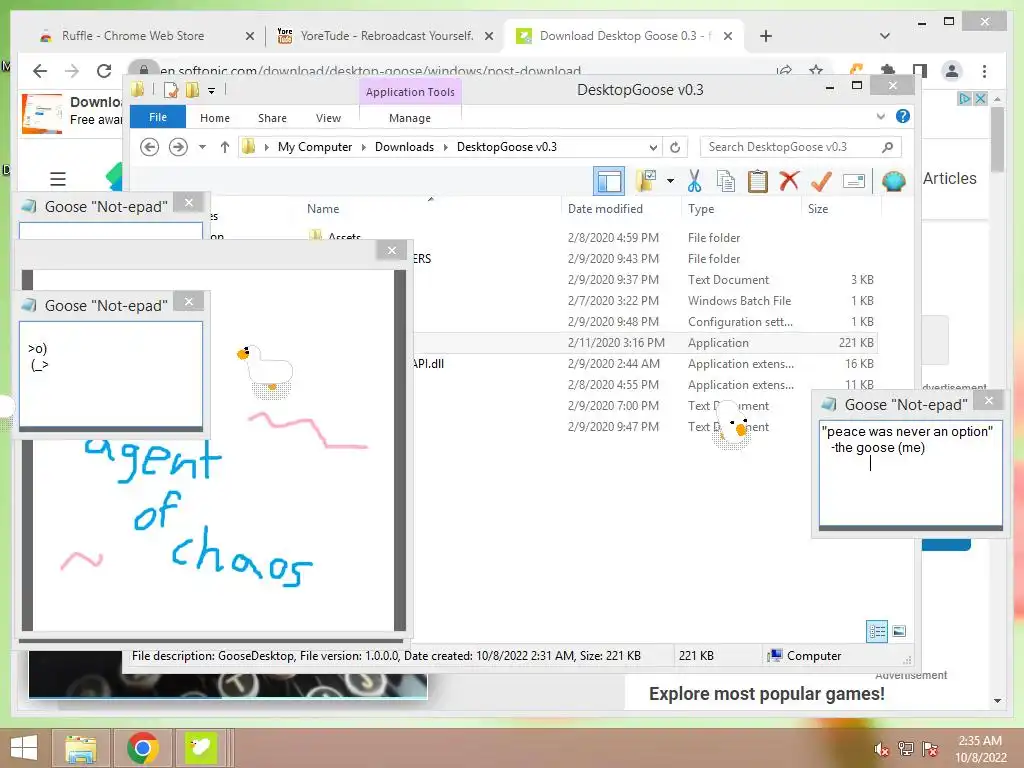The width and height of the screenshot is (1024, 768).
Task: Open the Home ribbon tab
Action: 215,118
